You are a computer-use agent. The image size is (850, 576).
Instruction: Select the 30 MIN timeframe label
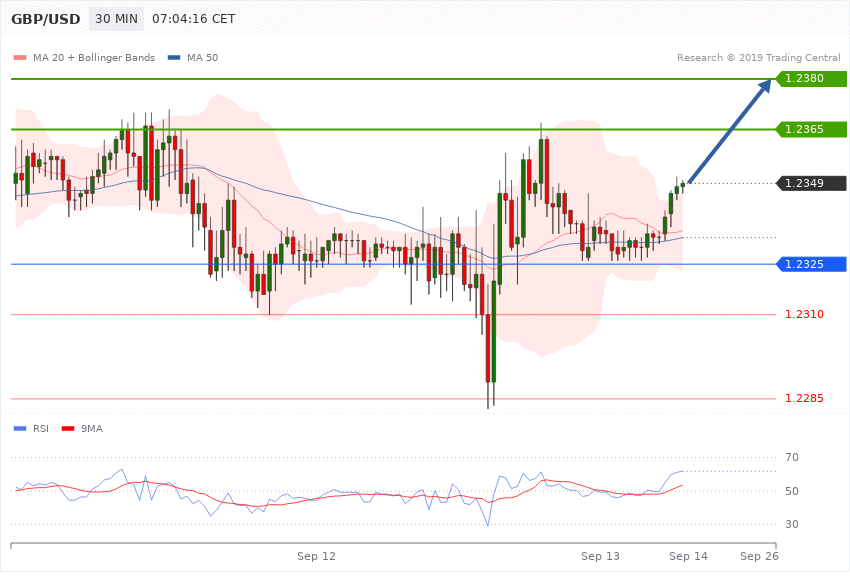click(117, 19)
